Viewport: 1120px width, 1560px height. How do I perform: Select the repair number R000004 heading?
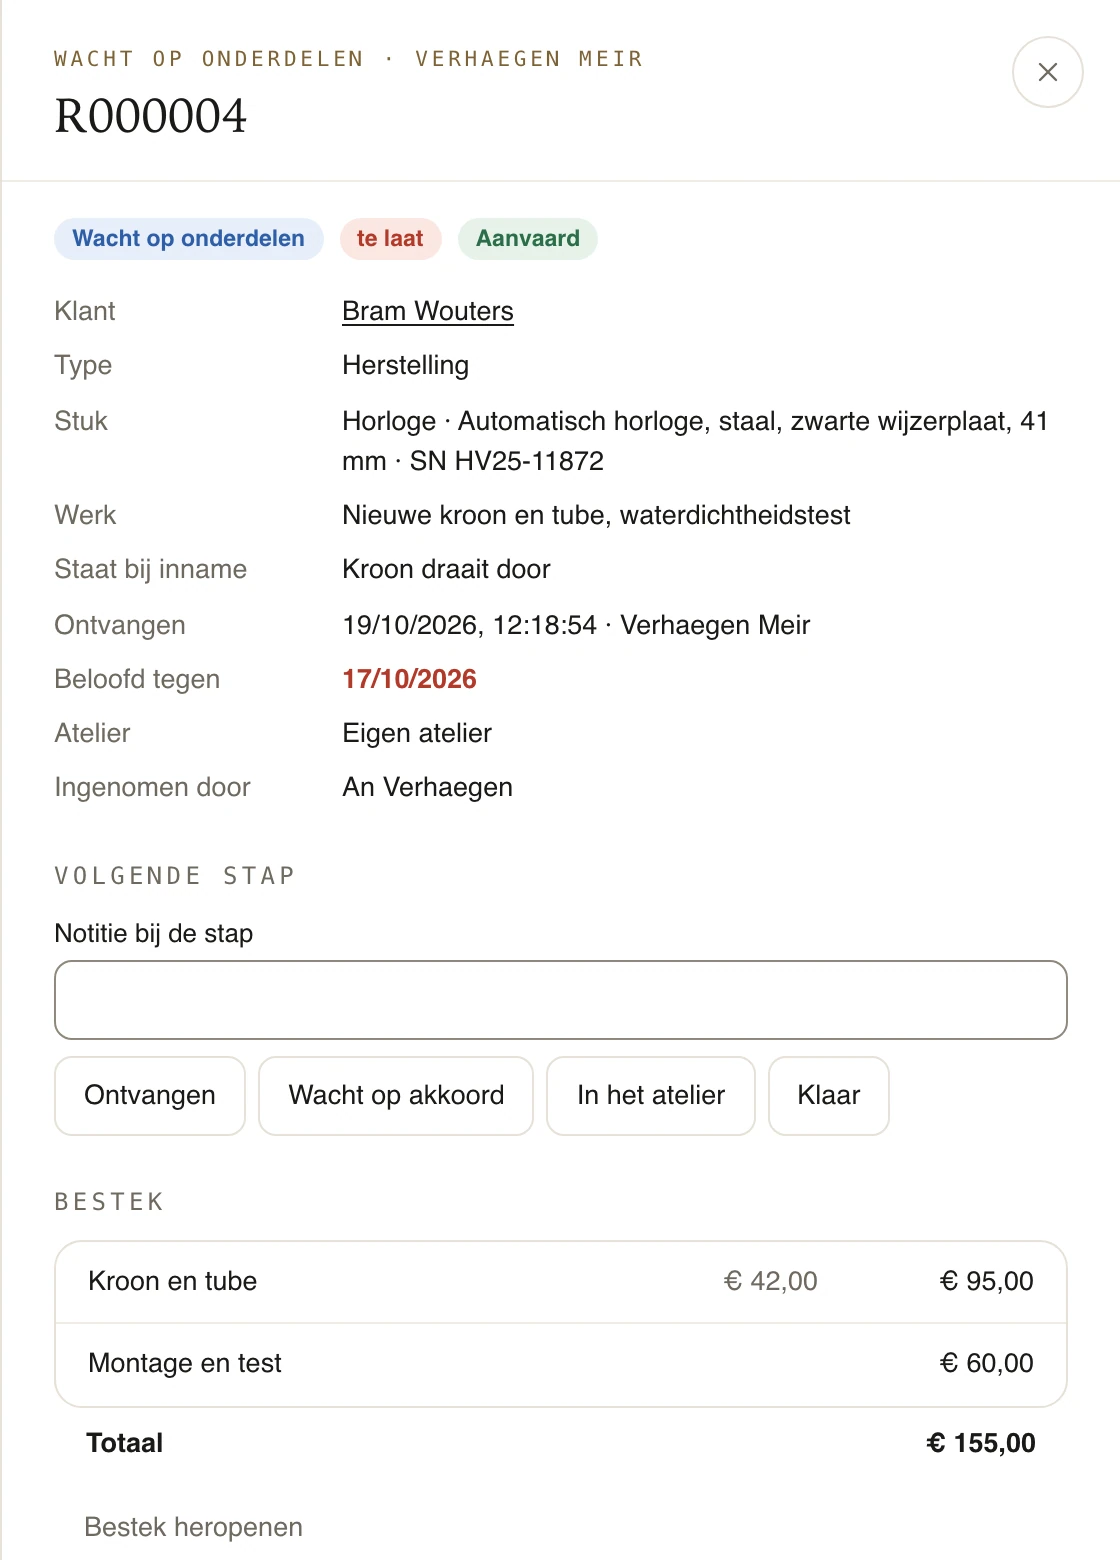(151, 116)
